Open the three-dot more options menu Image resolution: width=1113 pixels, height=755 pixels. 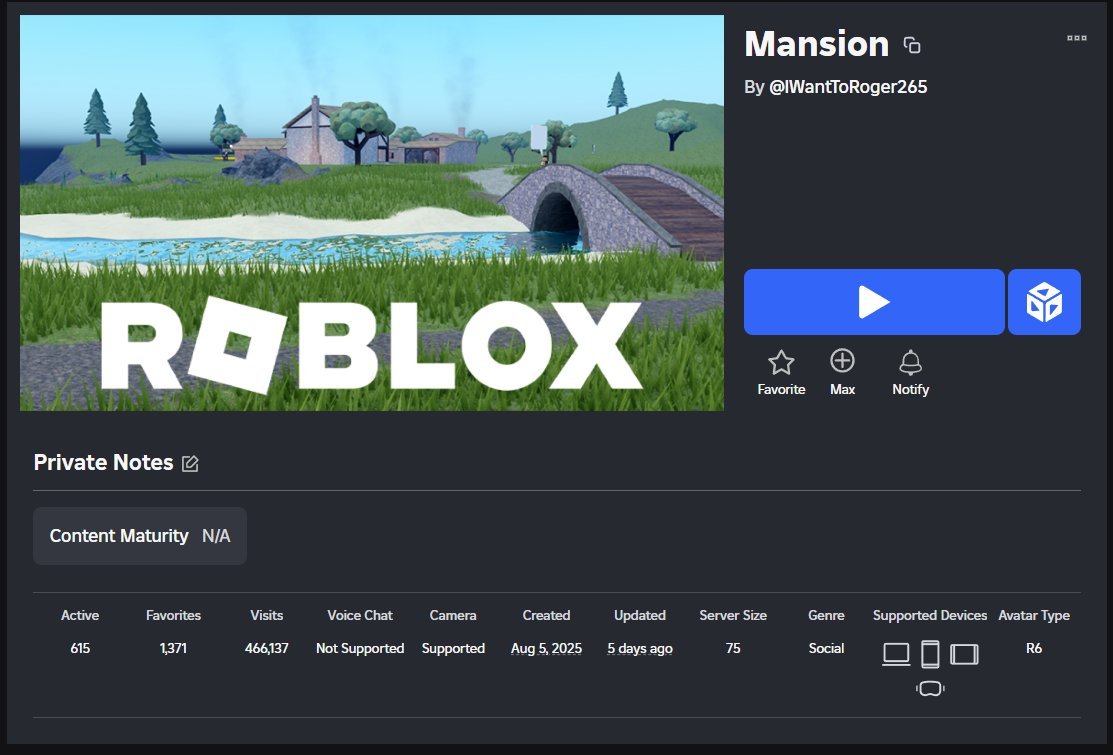pos(1077,38)
